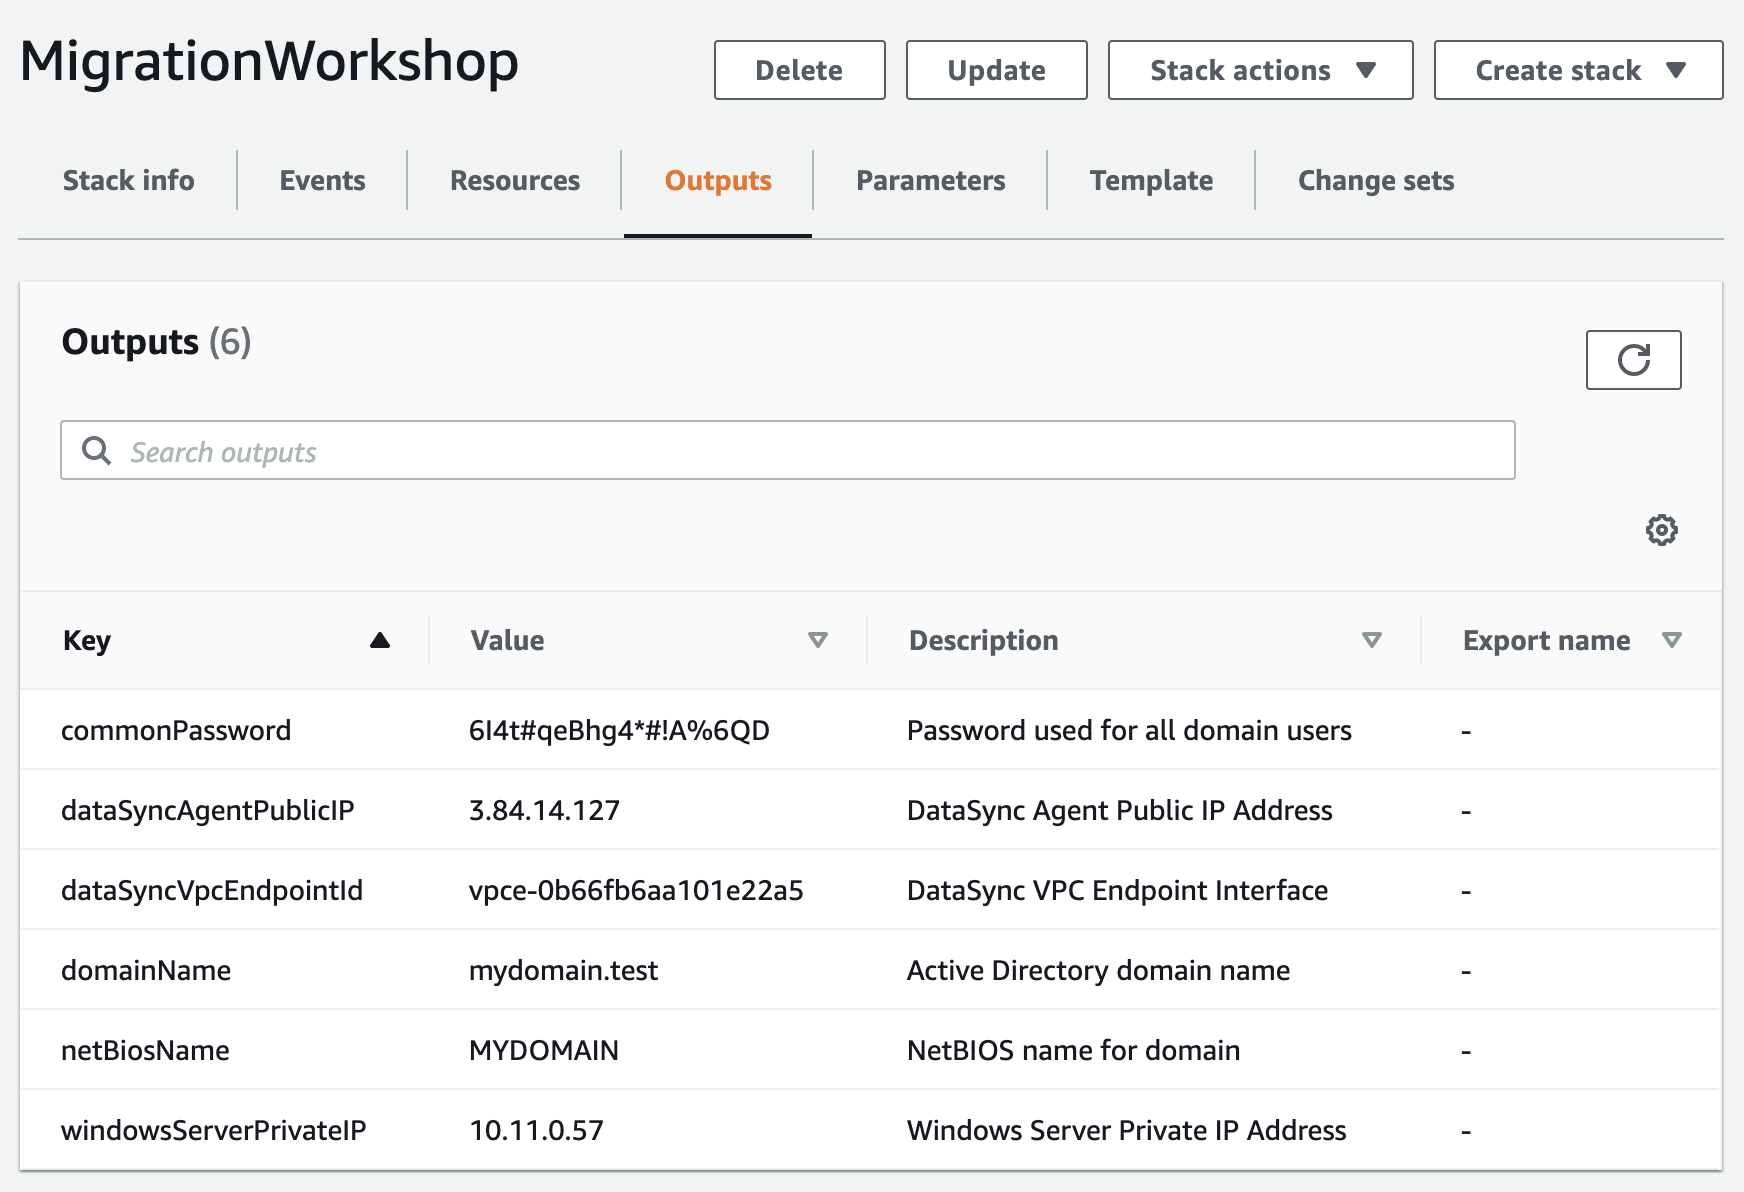Click the MigrationWorkshop stack title
The height and width of the screenshot is (1192, 1744).
(x=270, y=62)
